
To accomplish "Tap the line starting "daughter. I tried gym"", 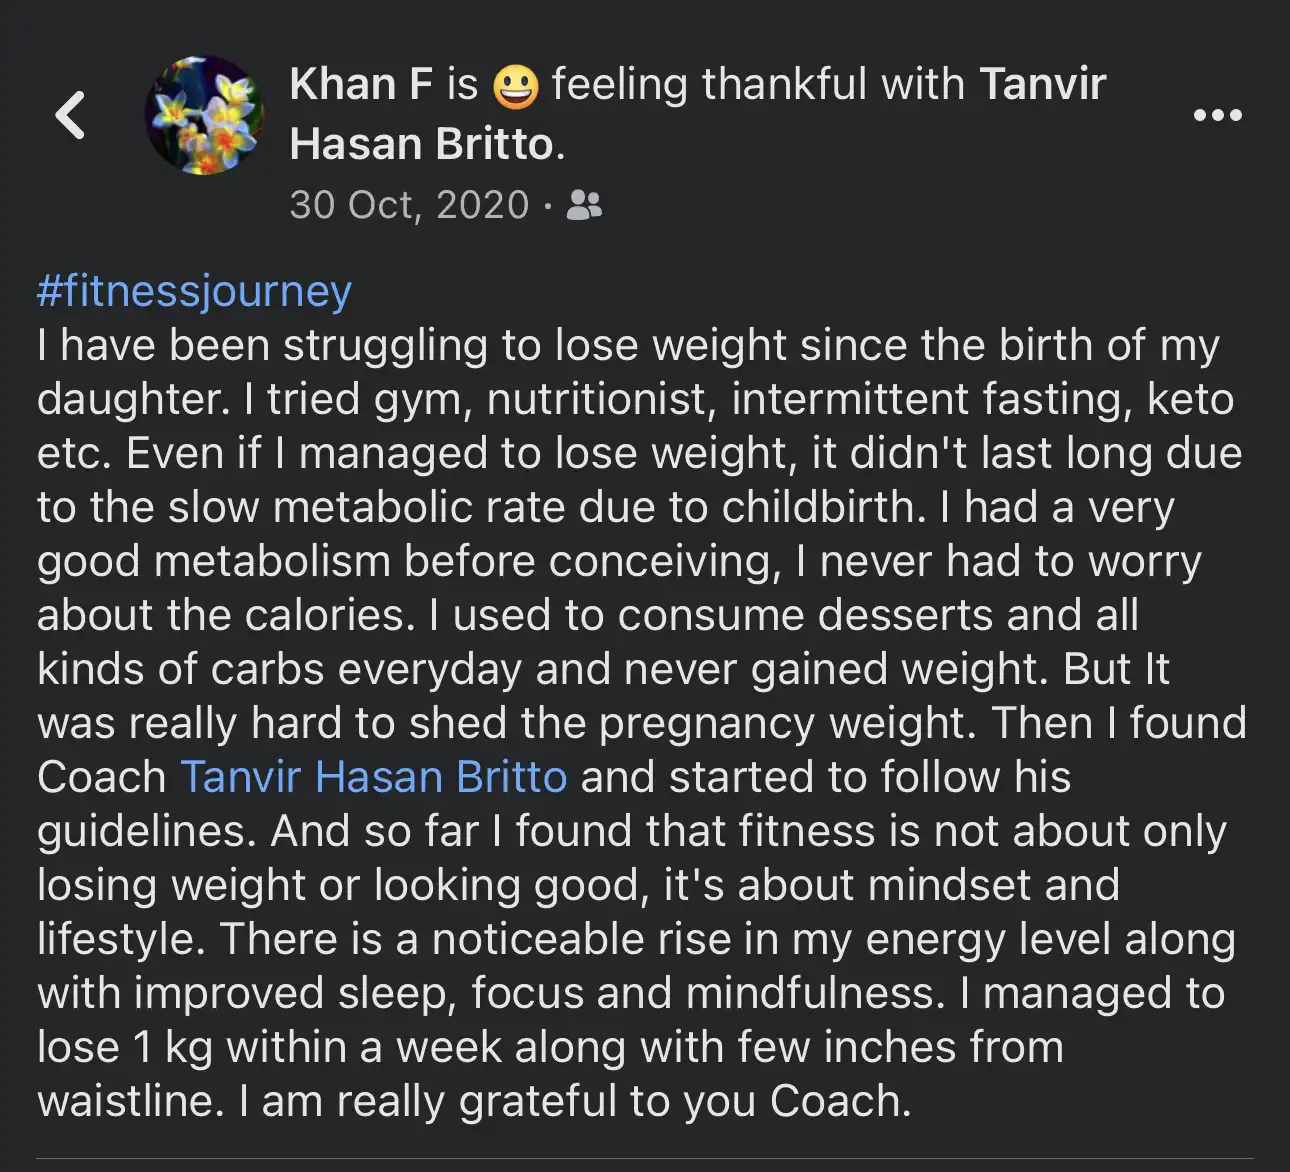I will coord(635,399).
